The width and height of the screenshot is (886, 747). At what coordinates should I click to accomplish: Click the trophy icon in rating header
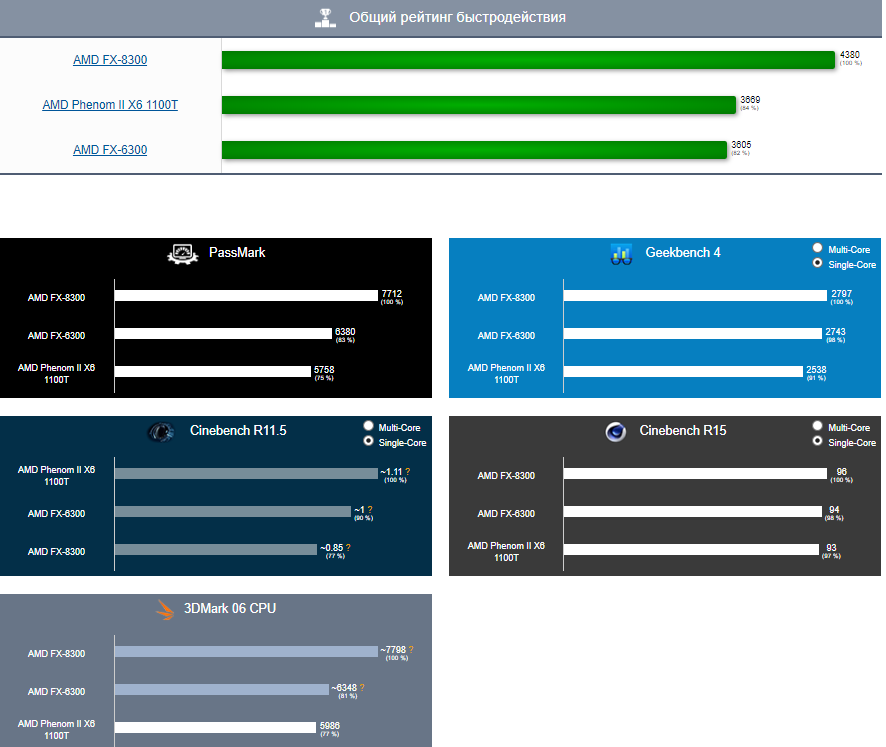[325, 18]
